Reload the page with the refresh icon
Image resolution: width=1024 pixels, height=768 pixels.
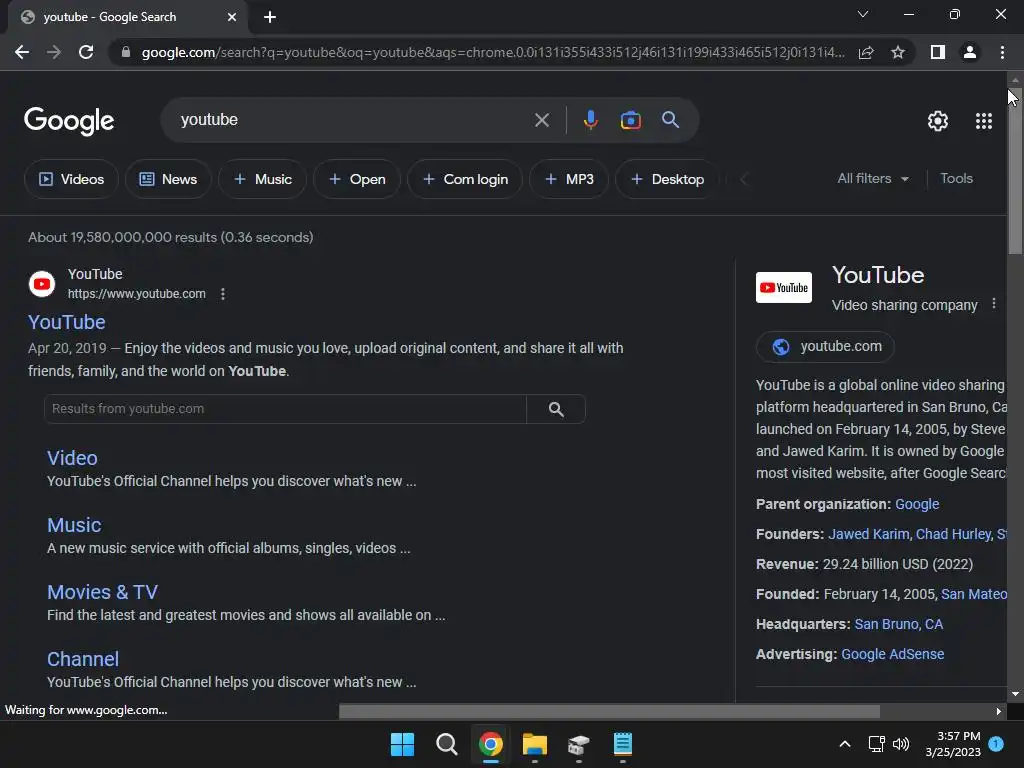86,52
